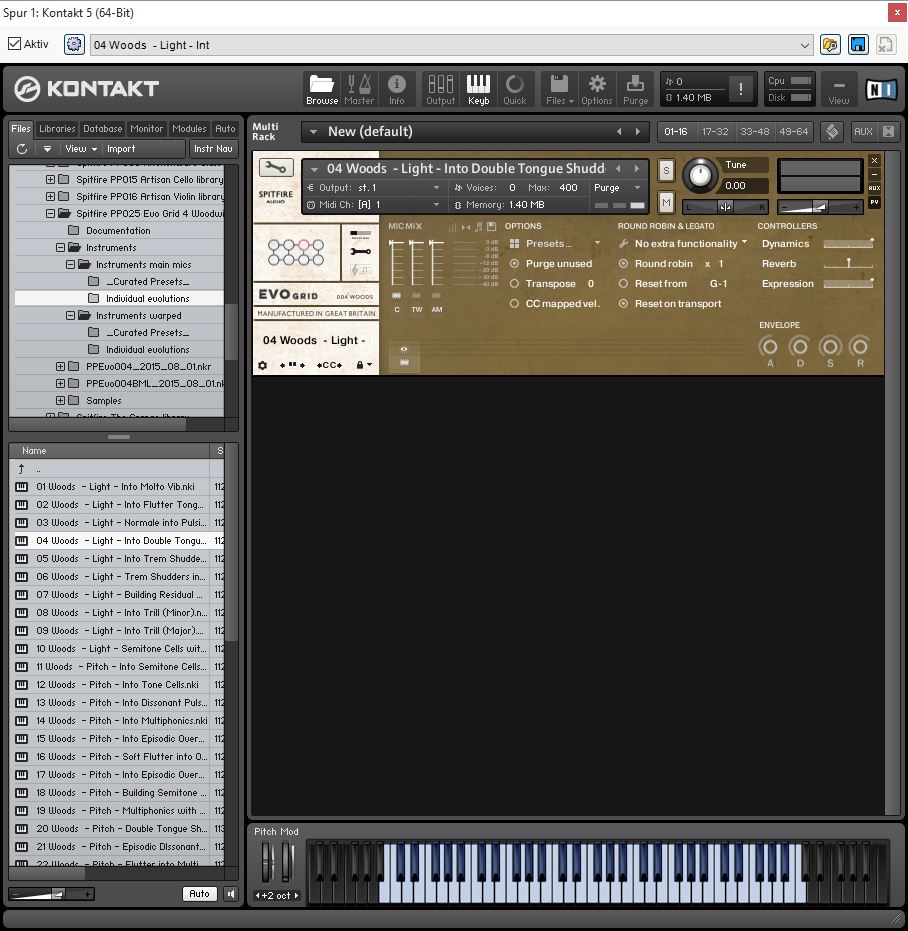This screenshot has width=908, height=931.
Task: Click the Dynamics controller slider
Action: click(848, 243)
